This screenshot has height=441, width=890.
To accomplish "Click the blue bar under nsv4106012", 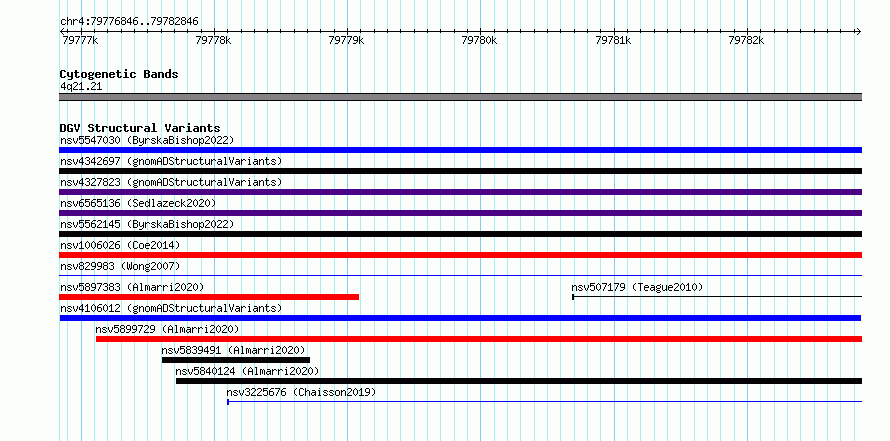I will [x=460, y=318].
